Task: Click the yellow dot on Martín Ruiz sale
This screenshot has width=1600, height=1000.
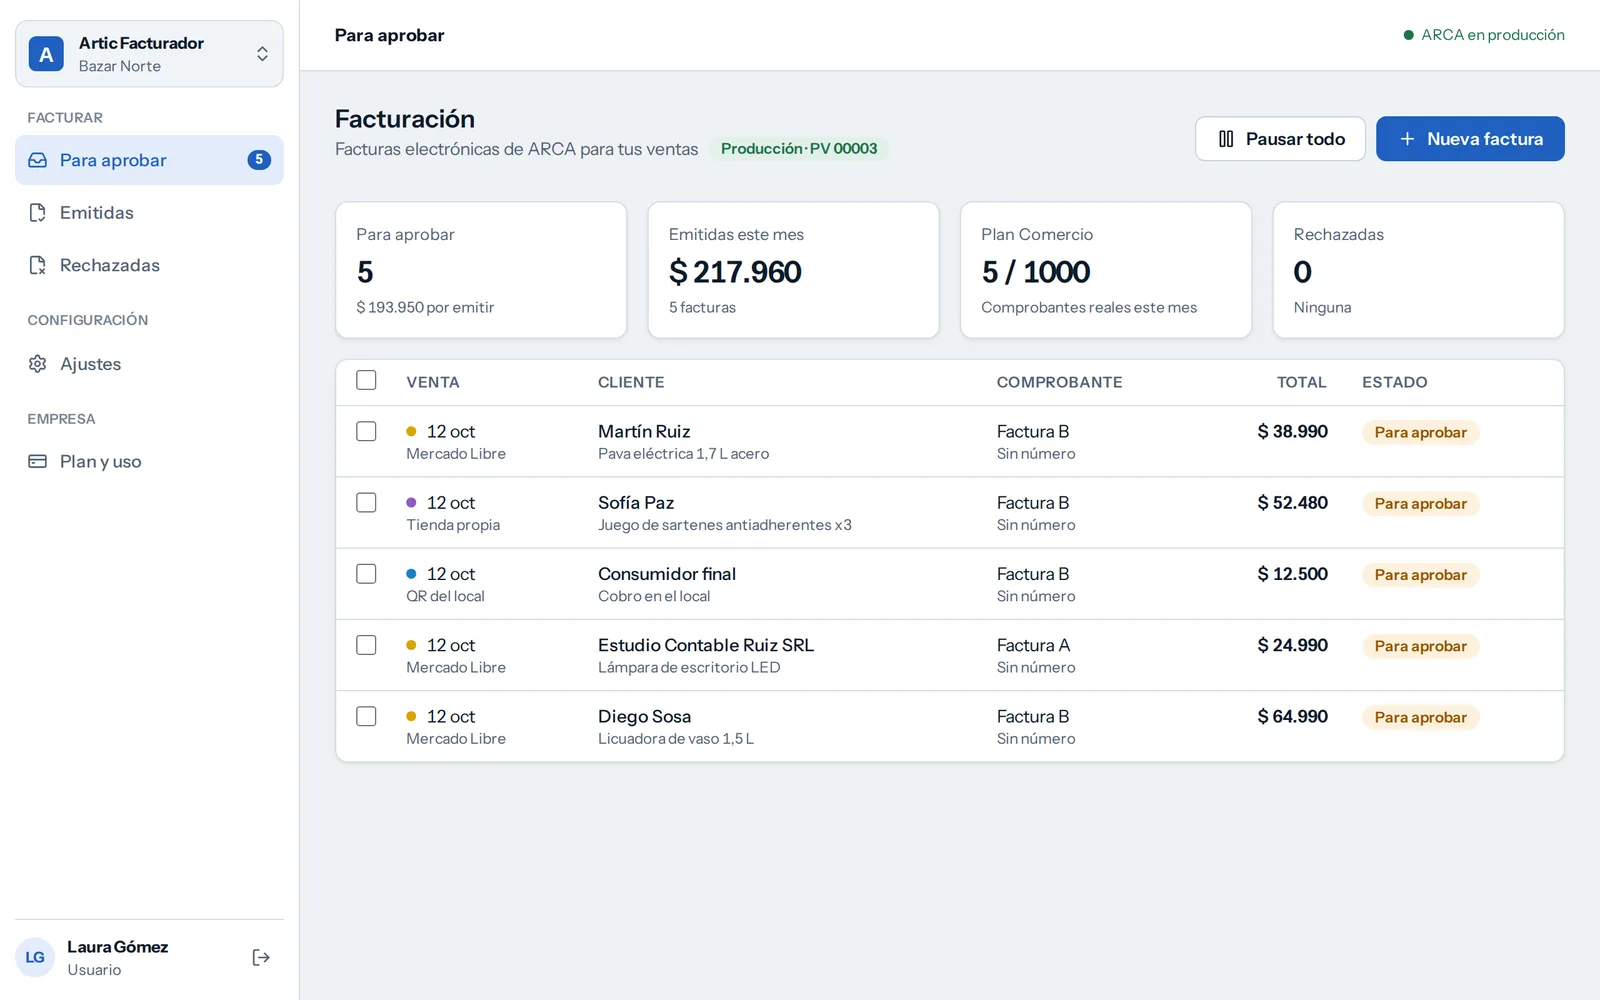Action: (x=411, y=432)
